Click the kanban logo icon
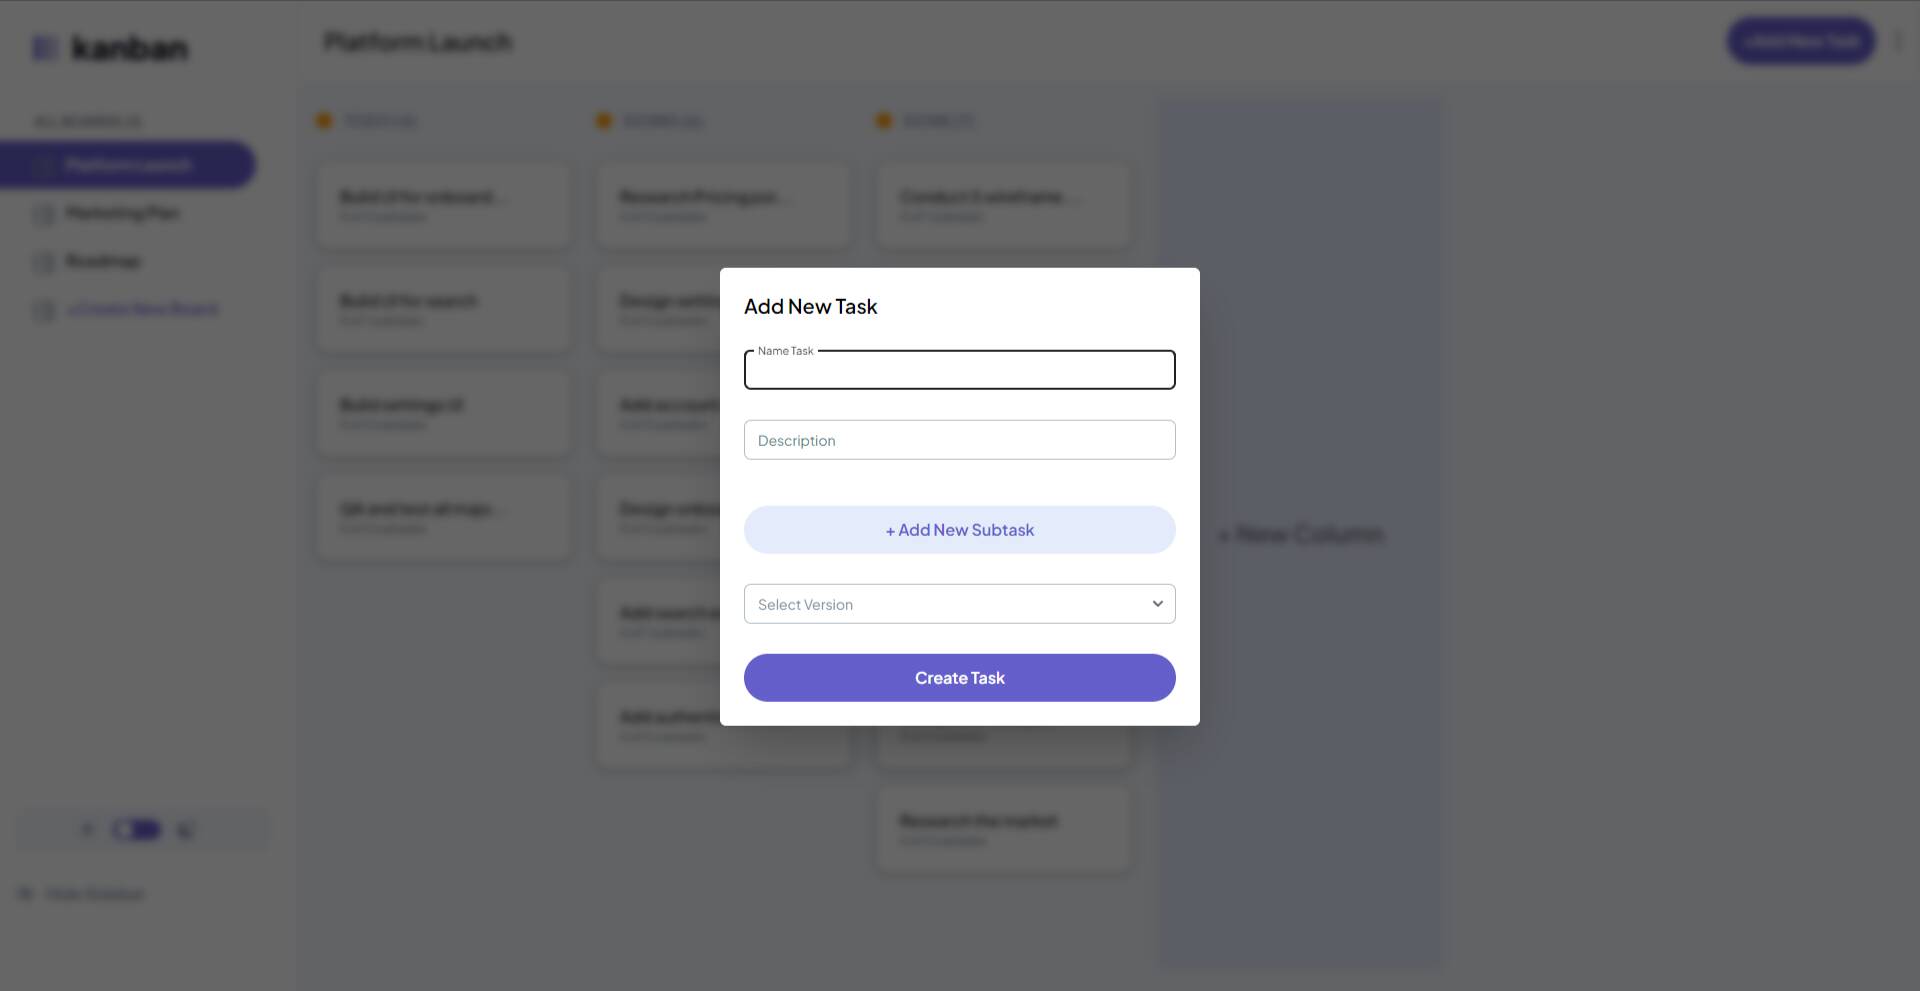 [x=45, y=47]
